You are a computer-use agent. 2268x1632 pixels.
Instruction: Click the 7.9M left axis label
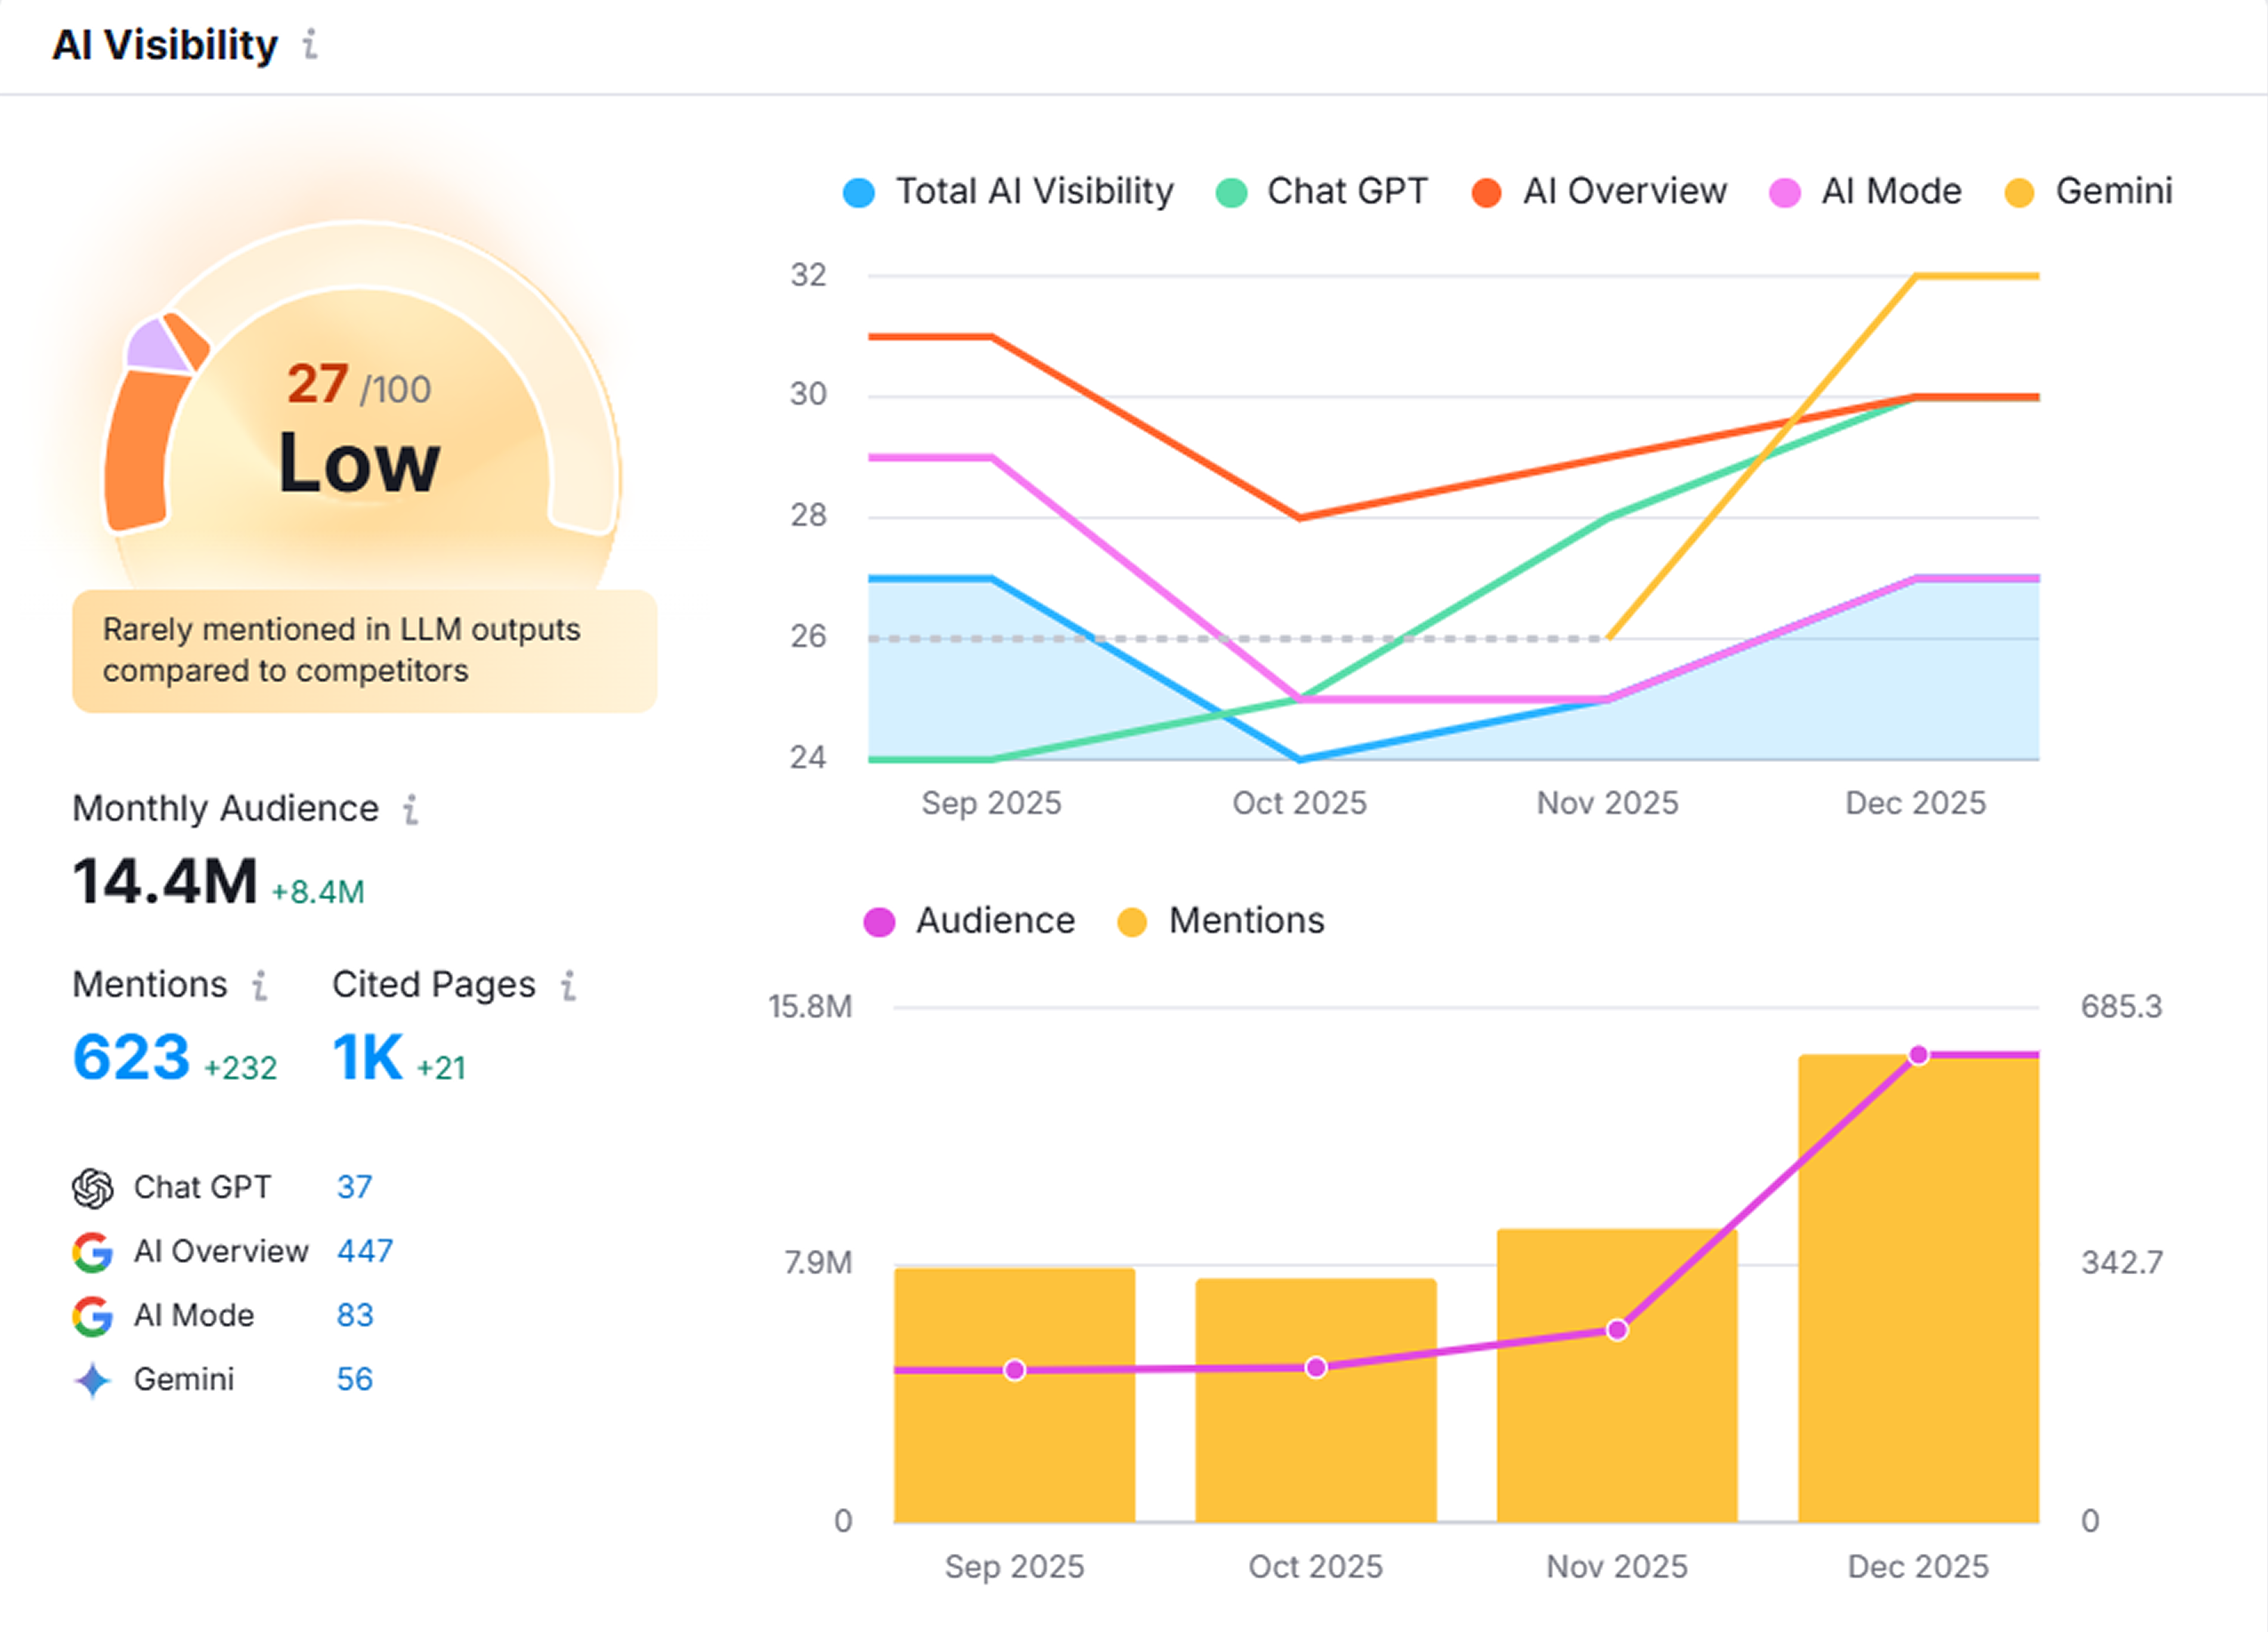click(x=818, y=1264)
